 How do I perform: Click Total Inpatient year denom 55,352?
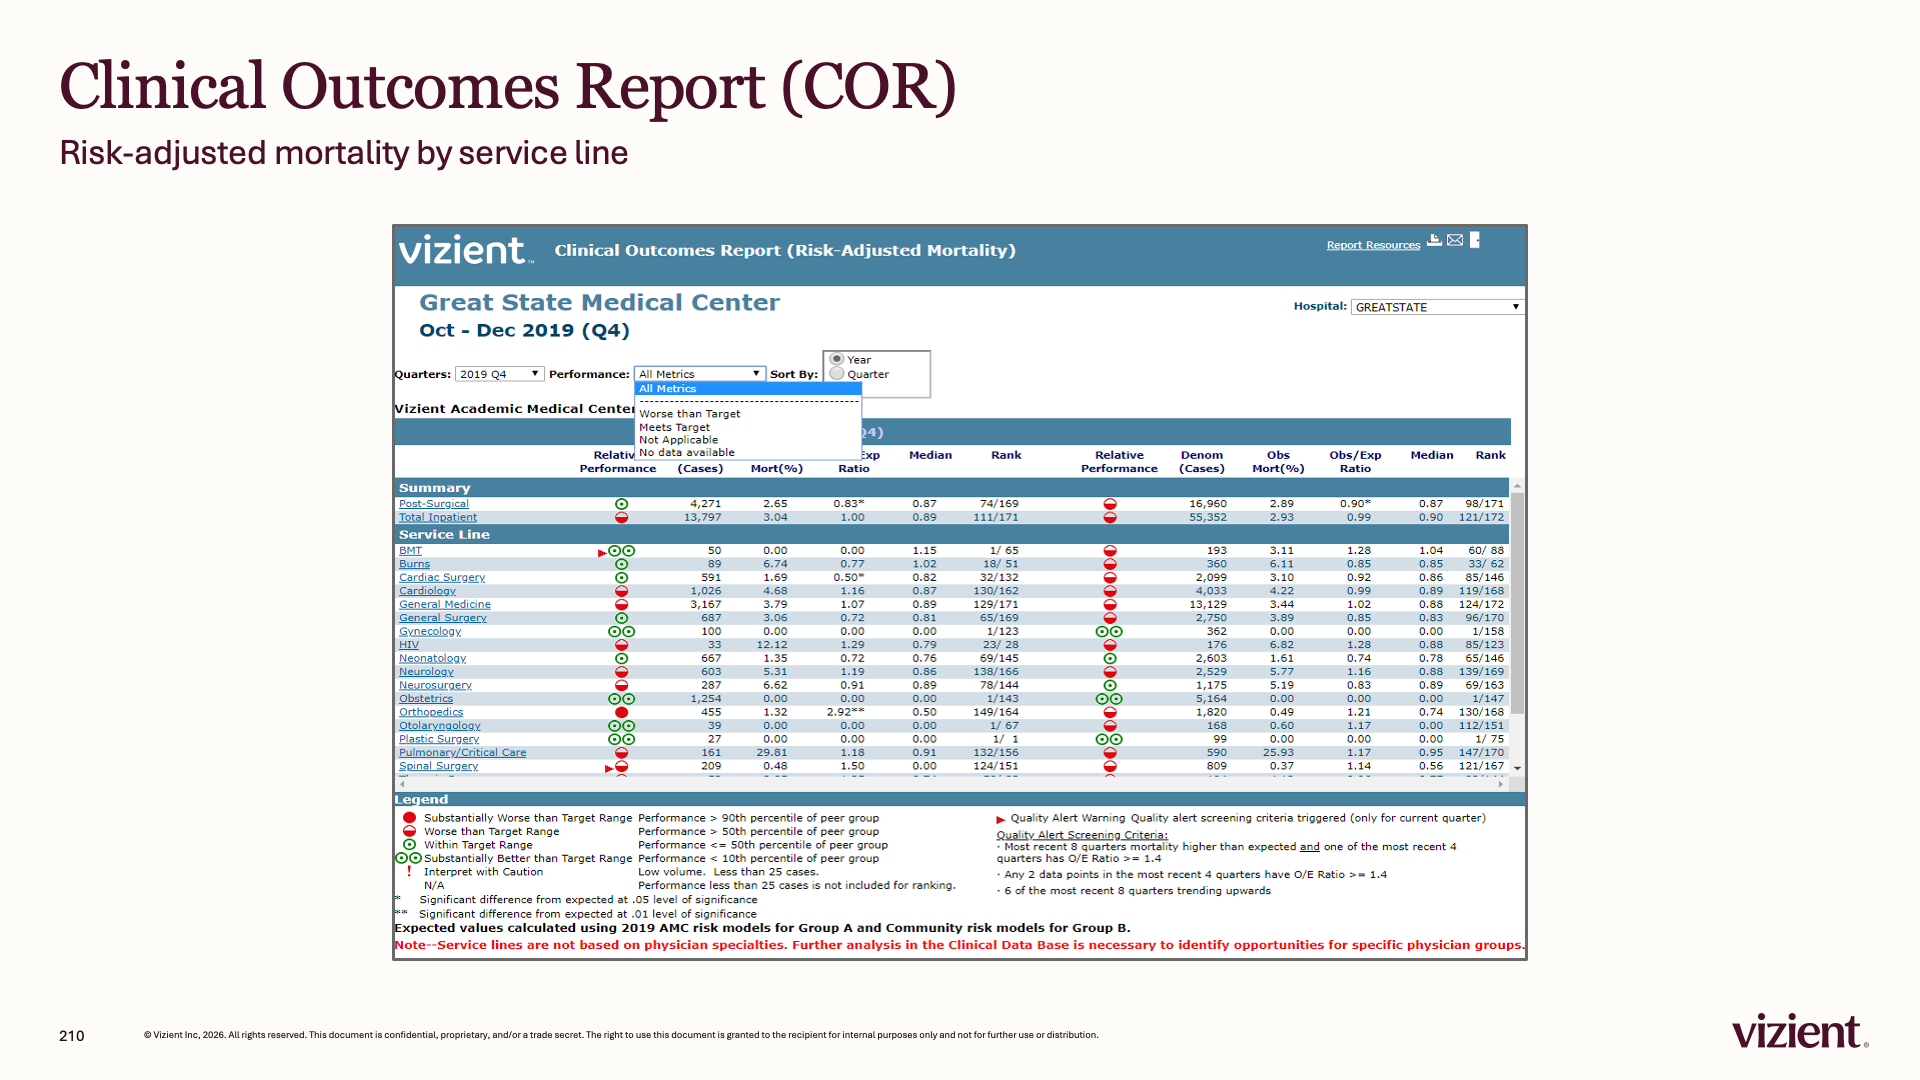[1208, 517]
